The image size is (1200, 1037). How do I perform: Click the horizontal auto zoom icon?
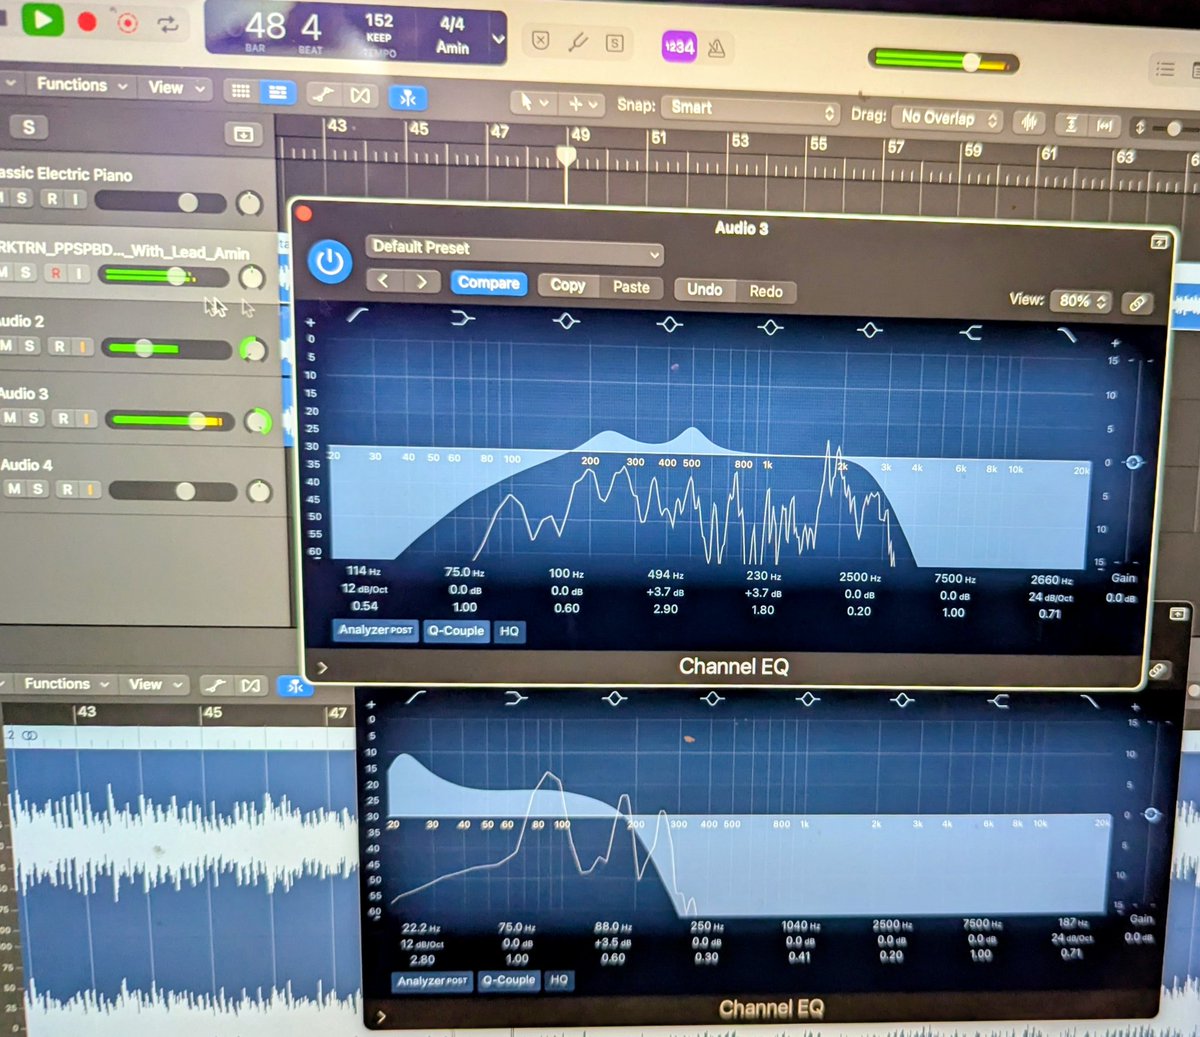tap(1104, 125)
